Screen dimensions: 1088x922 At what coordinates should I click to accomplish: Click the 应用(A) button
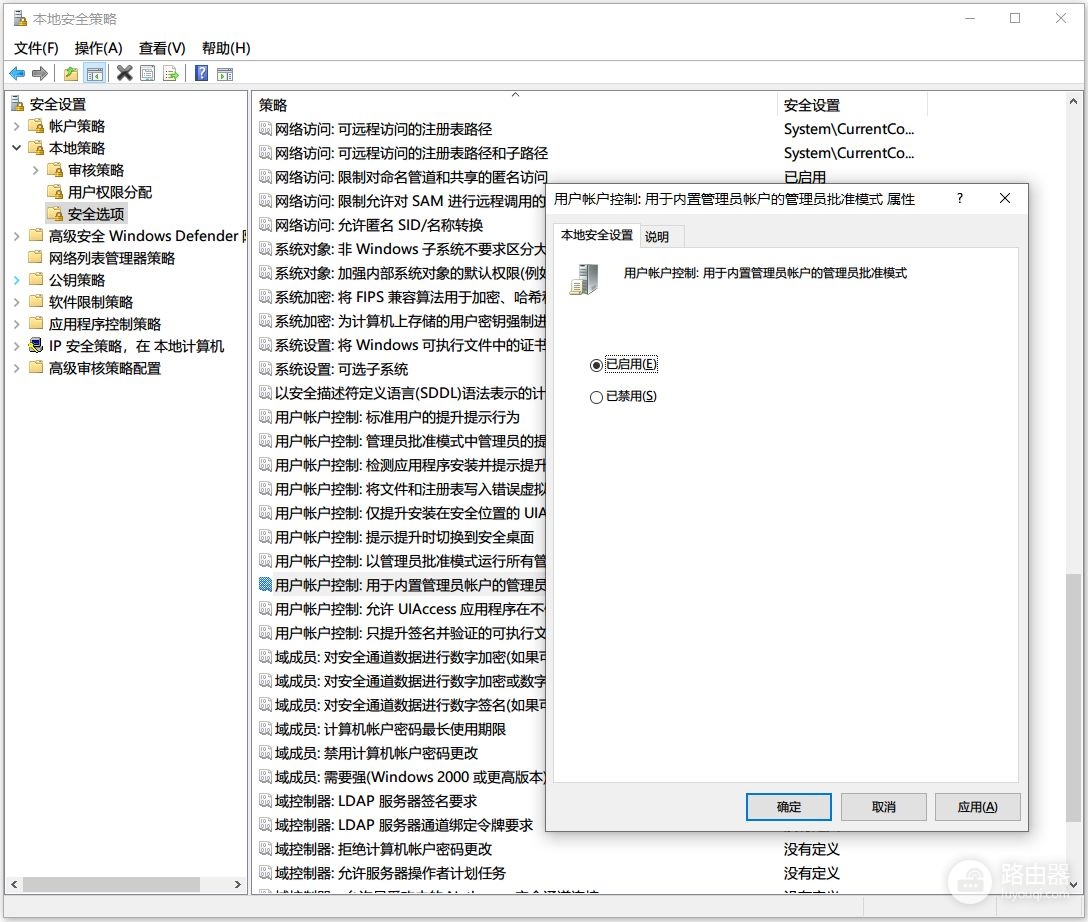click(978, 807)
